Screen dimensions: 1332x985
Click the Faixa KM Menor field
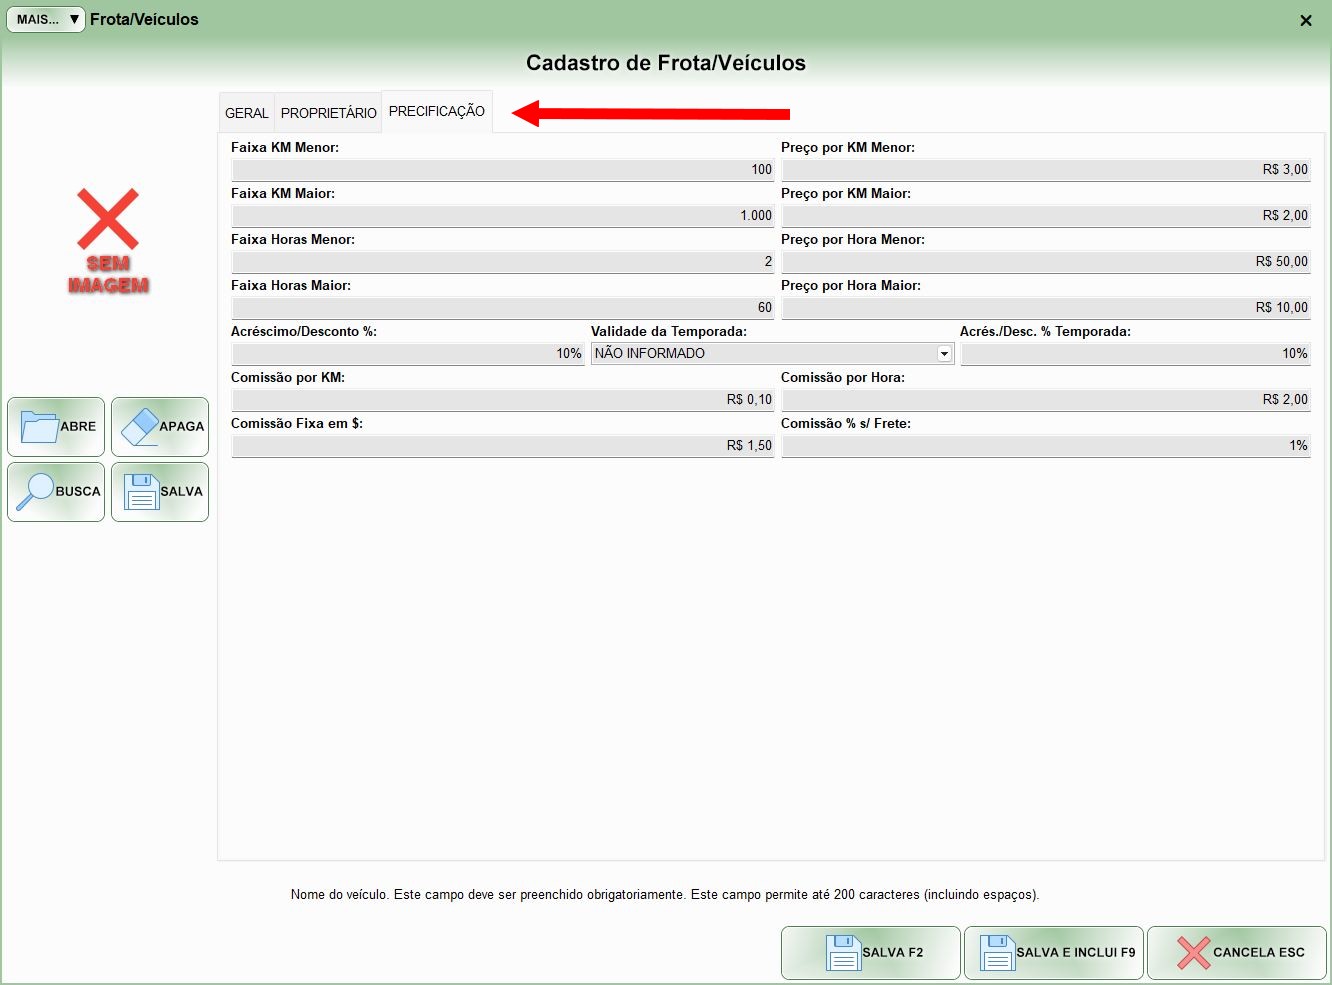click(502, 170)
